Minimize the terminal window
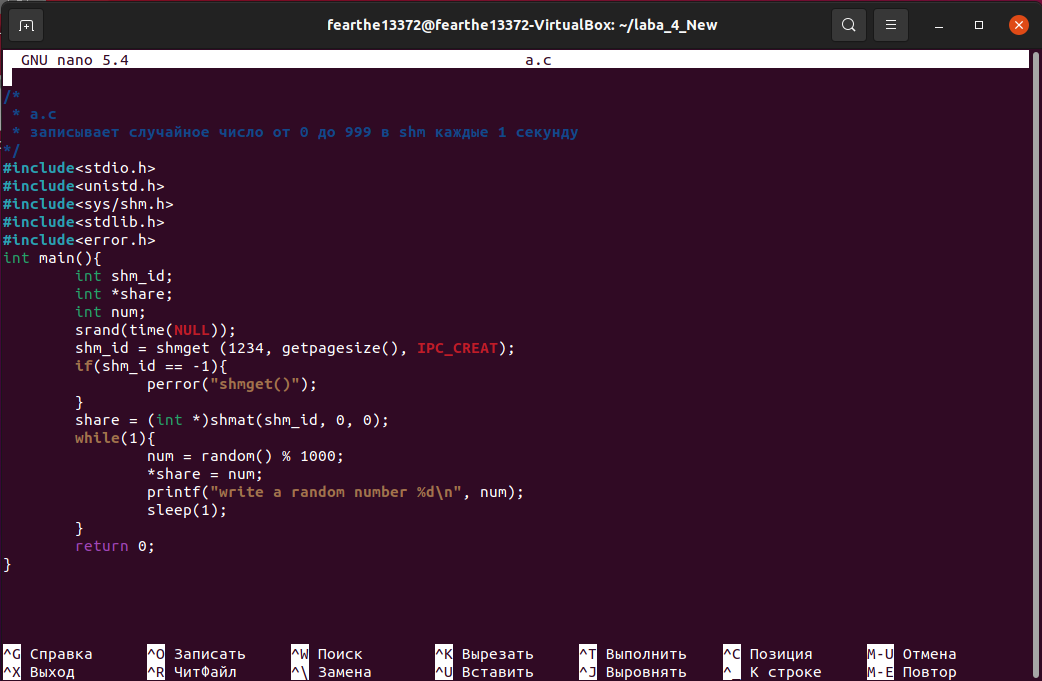This screenshot has height=681, width=1042. 939,25
